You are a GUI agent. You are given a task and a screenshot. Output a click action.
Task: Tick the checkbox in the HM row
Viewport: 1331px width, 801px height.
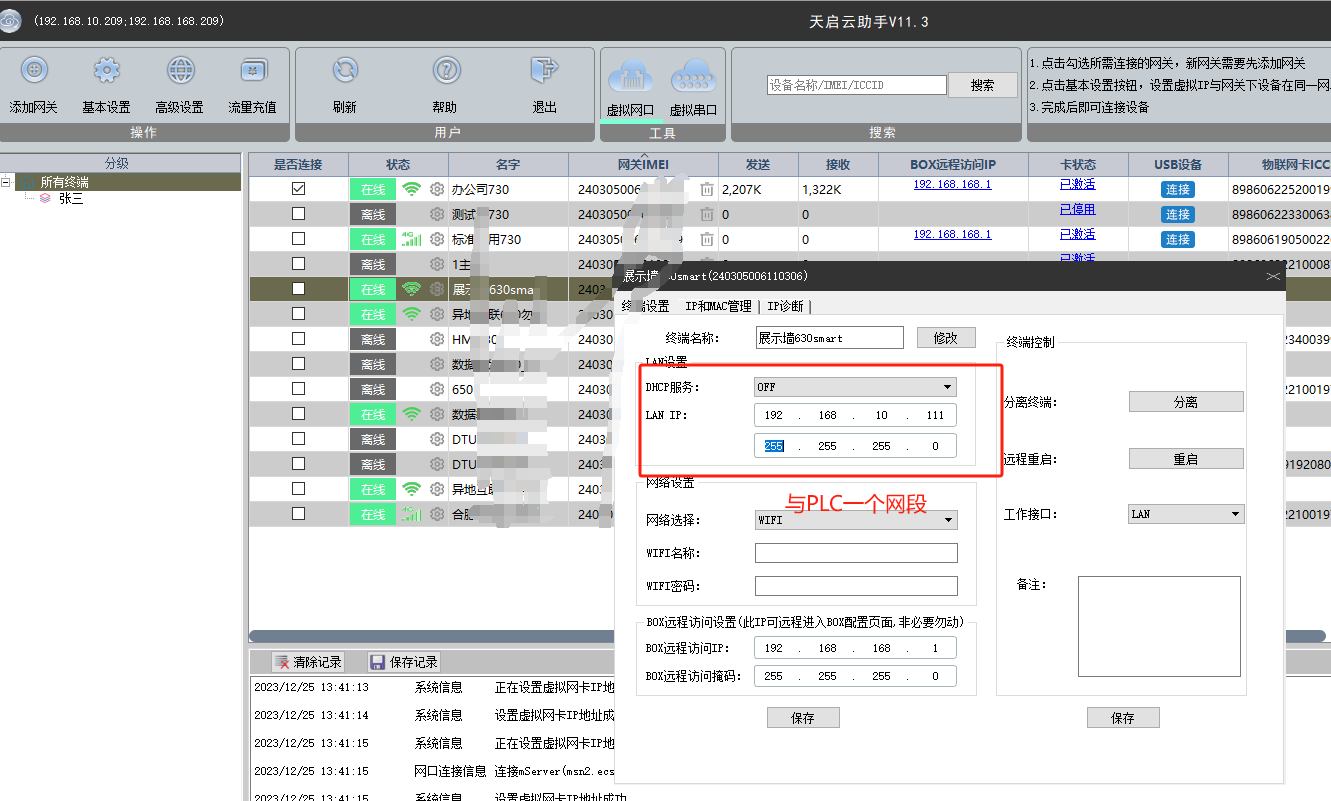[x=298, y=338]
